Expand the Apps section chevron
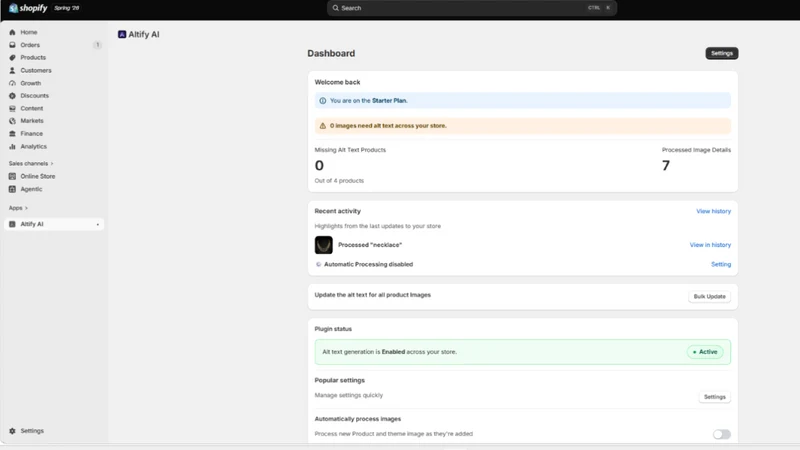 point(27,208)
